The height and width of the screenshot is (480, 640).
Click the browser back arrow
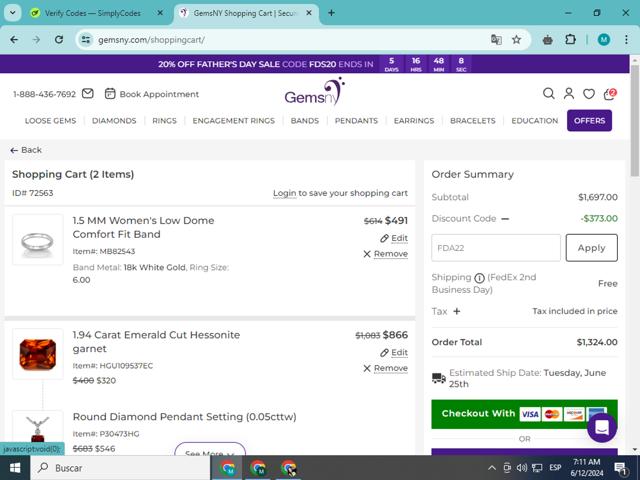coord(14,40)
